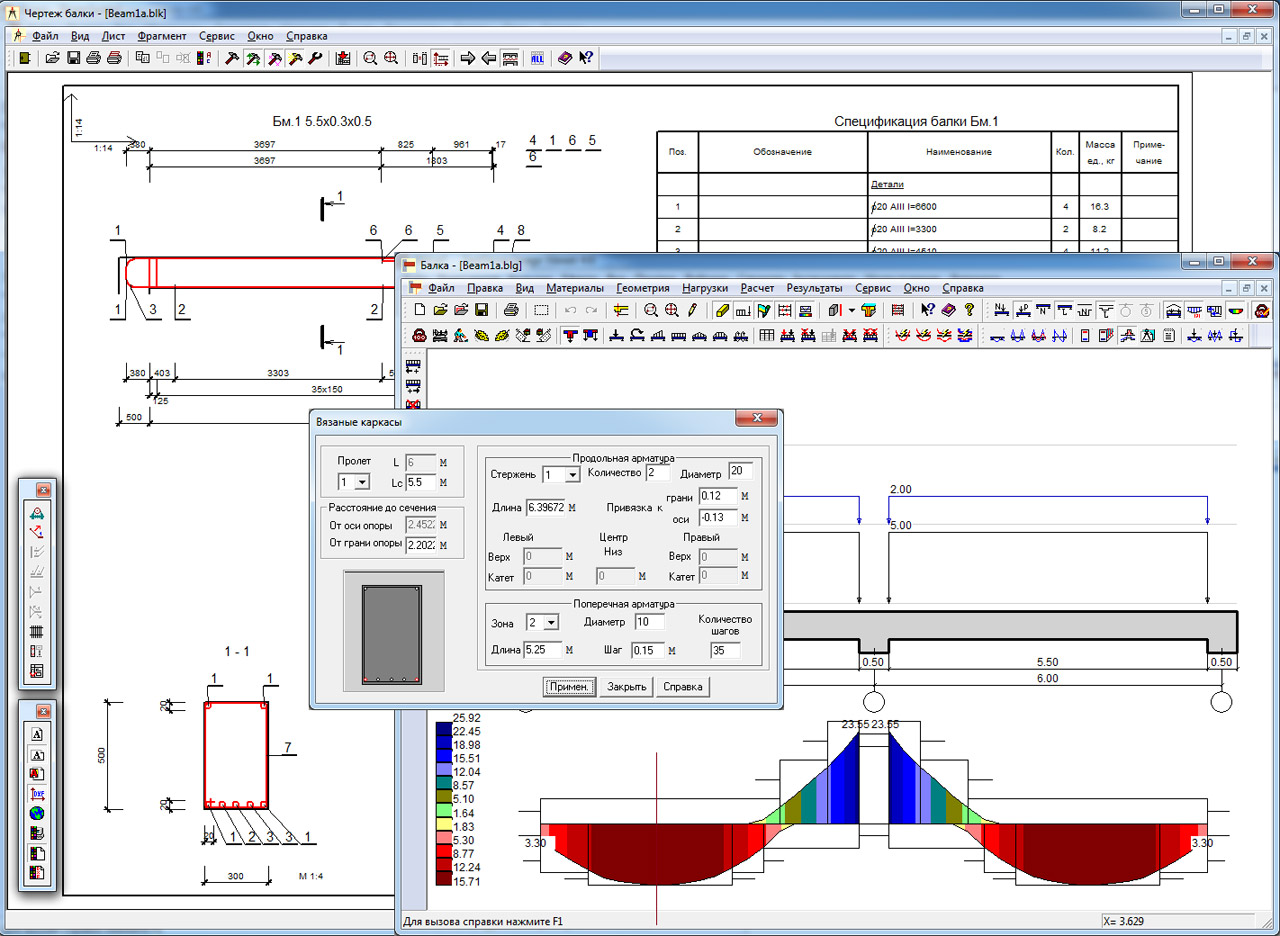Click the new document icon in the Балка toolbar
This screenshot has height=936, width=1280.
pyautogui.click(x=419, y=310)
